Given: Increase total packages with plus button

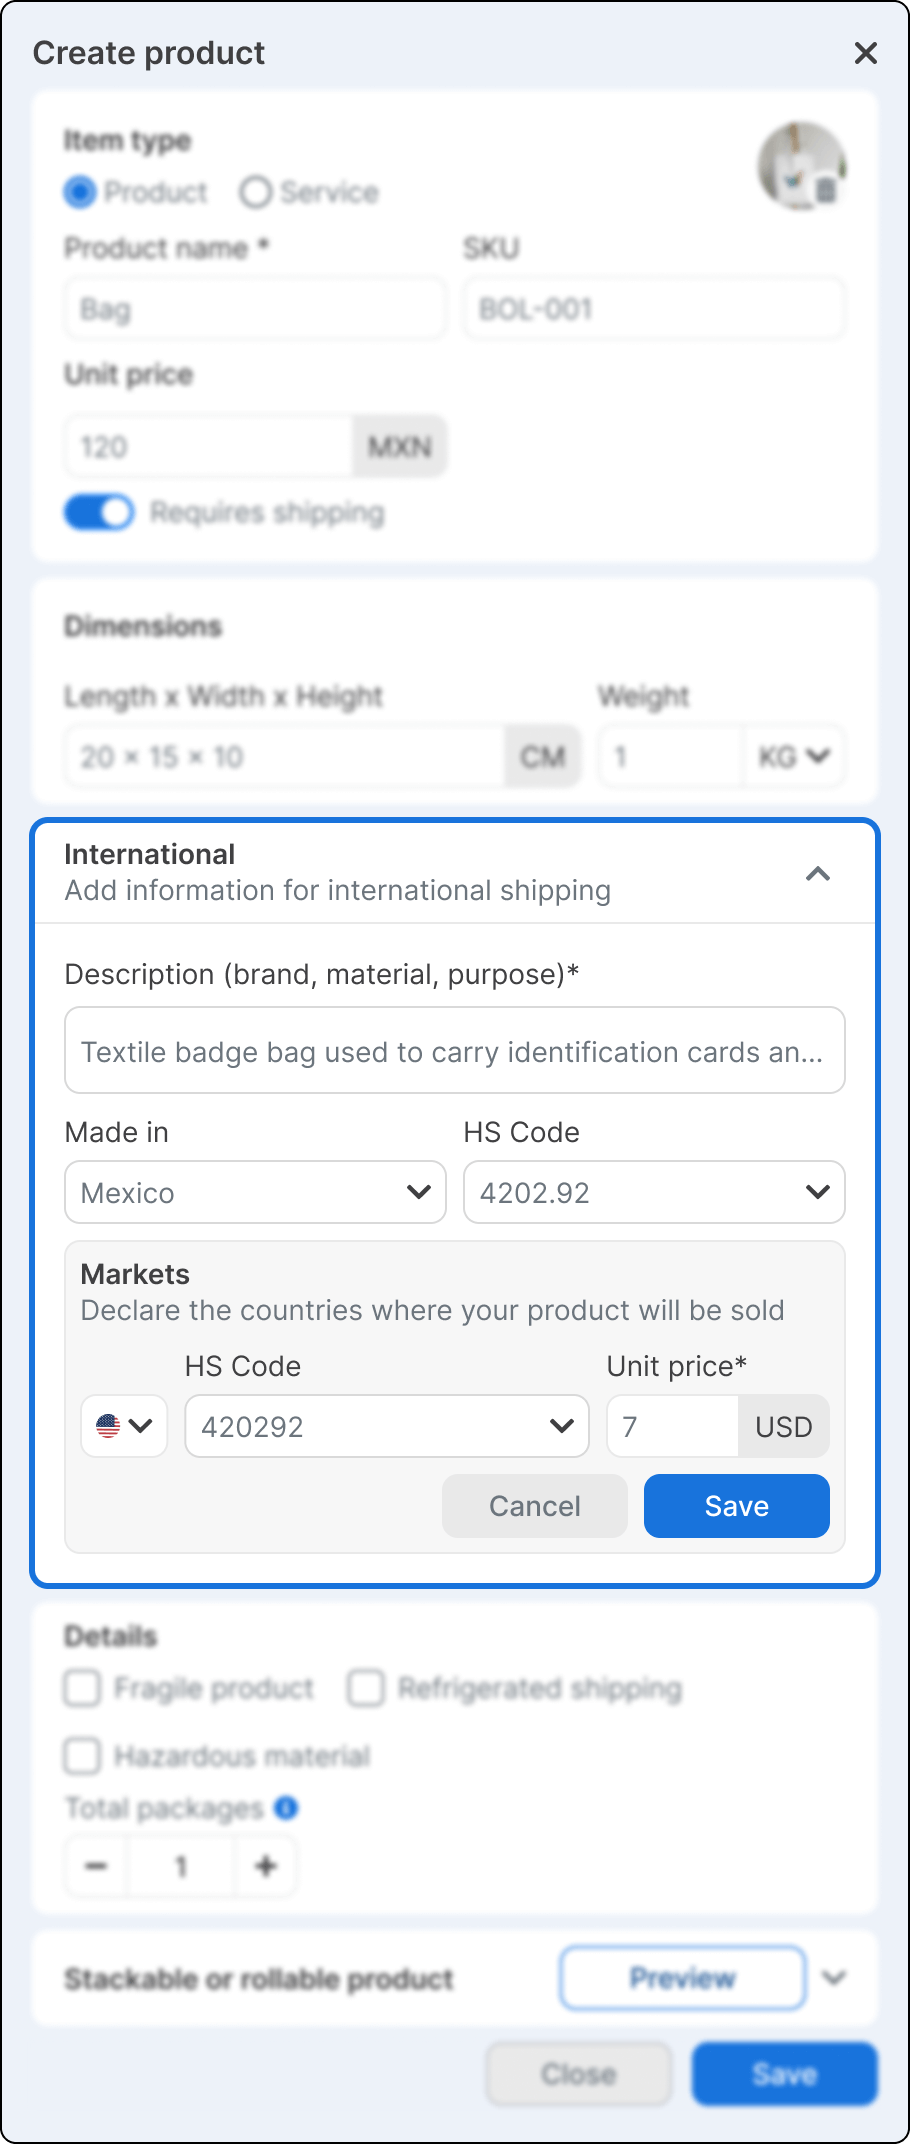Looking at the screenshot, I should click(x=266, y=1866).
